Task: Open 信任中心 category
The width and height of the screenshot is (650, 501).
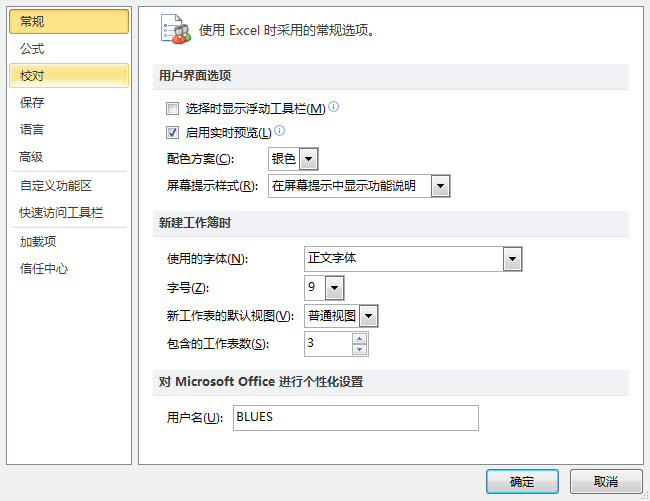Action: pyautogui.click(x=69, y=269)
